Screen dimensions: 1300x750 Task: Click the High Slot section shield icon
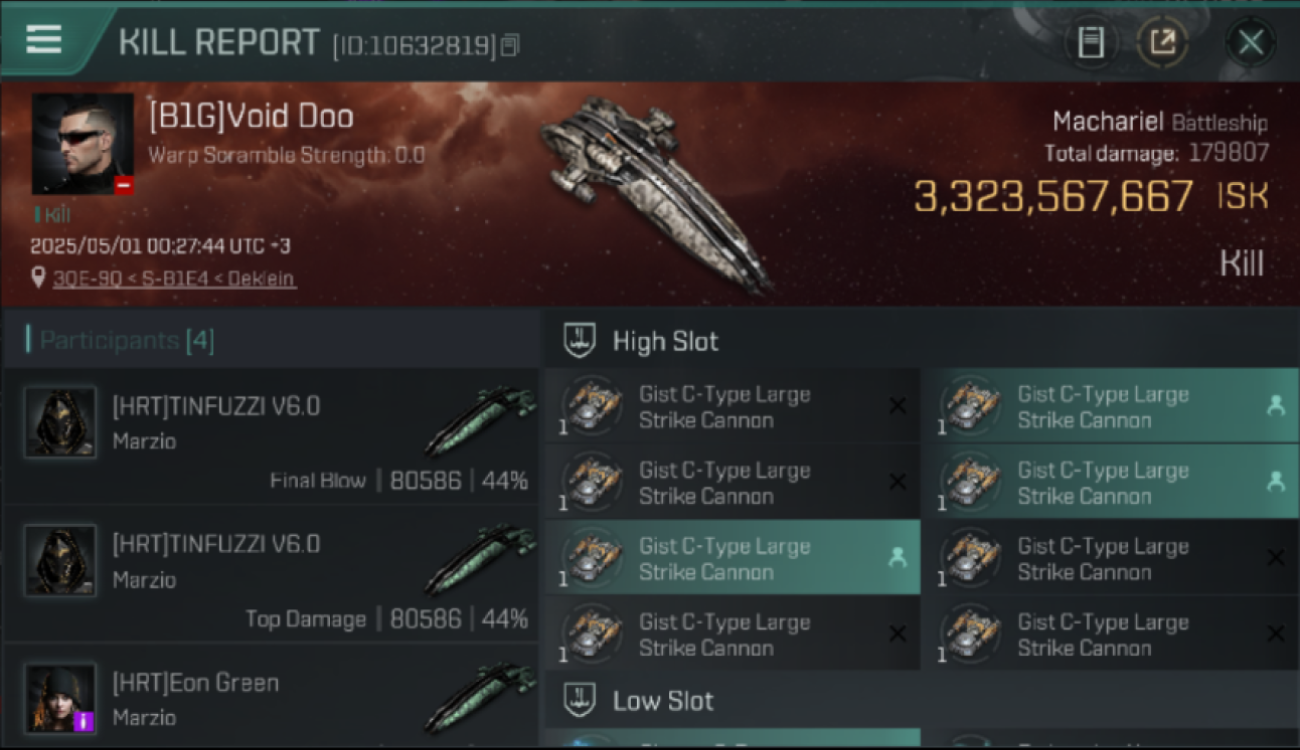[x=580, y=340]
